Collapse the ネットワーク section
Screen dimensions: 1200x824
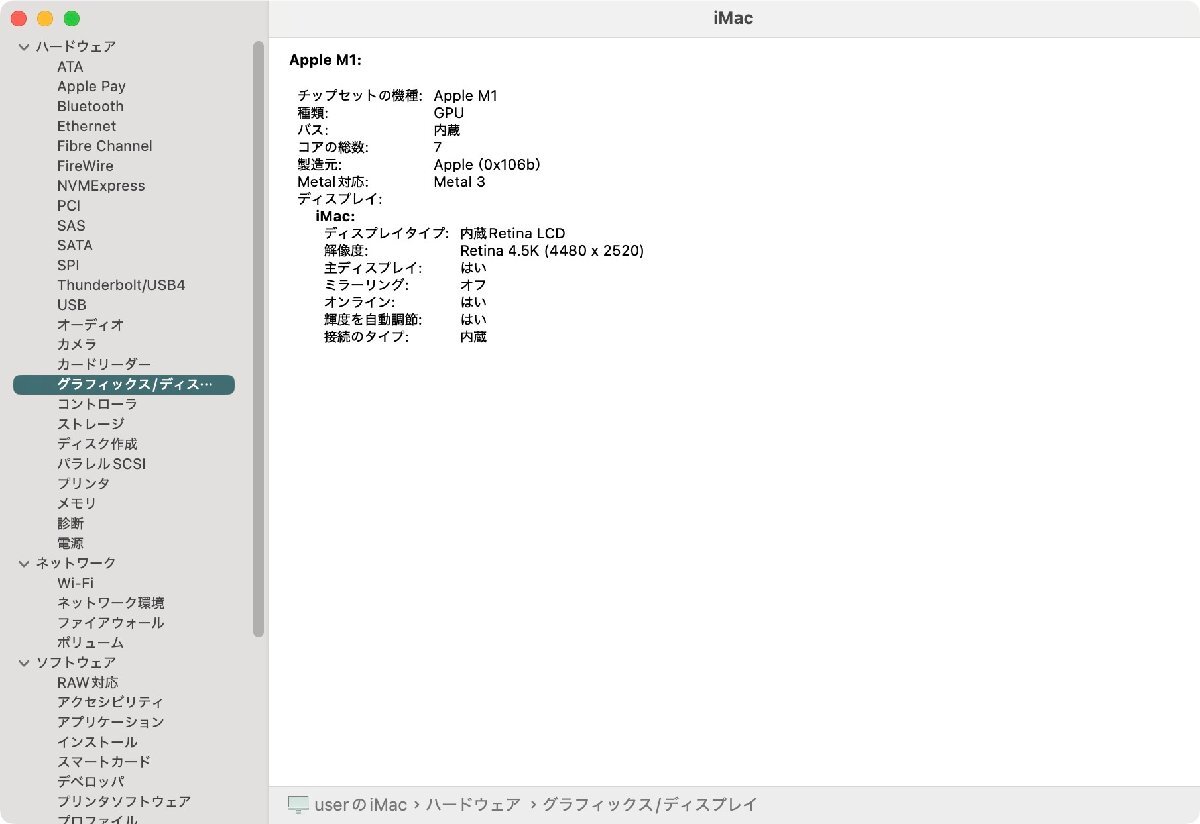pos(24,563)
